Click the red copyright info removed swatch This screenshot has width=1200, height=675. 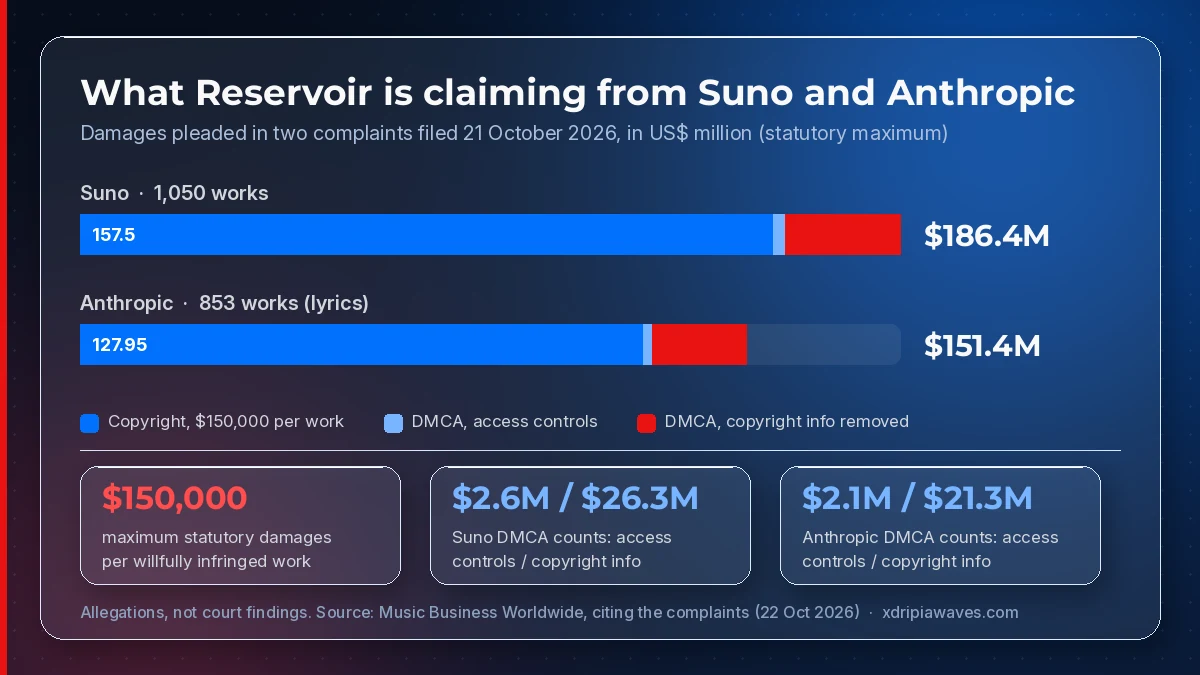[646, 423]
